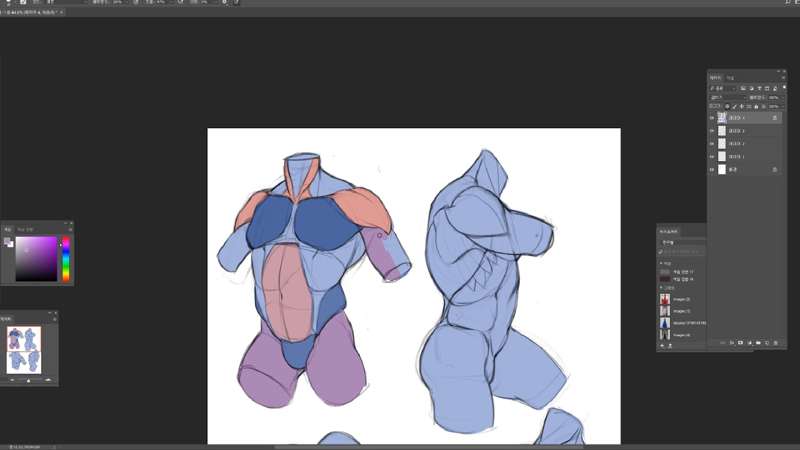Switch to the Channels tab beside Layers
This screenshot has height=450, width=800.
point(731,78)
